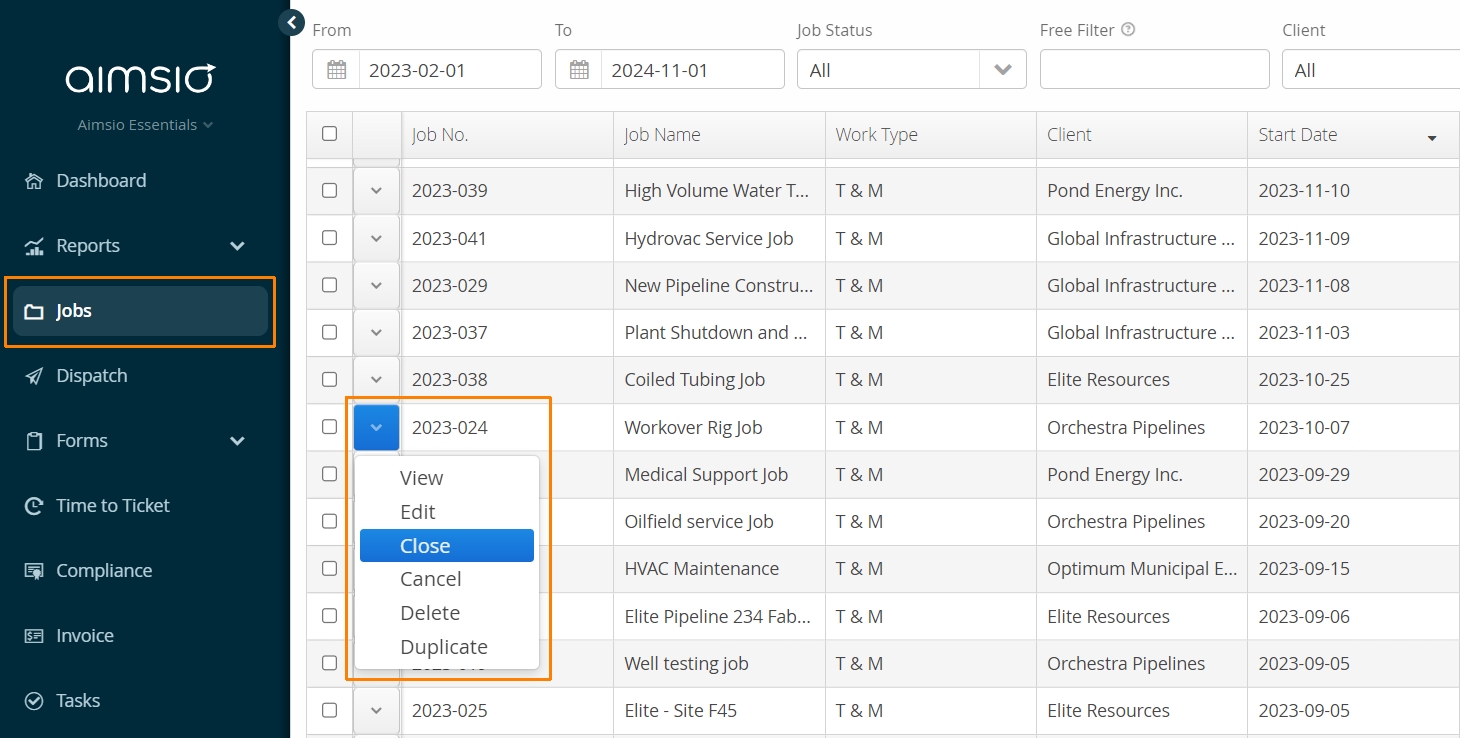Screen dimensions: 1460x738
Task: Click the From date field 2023-02-01
Action: point(450,70)
